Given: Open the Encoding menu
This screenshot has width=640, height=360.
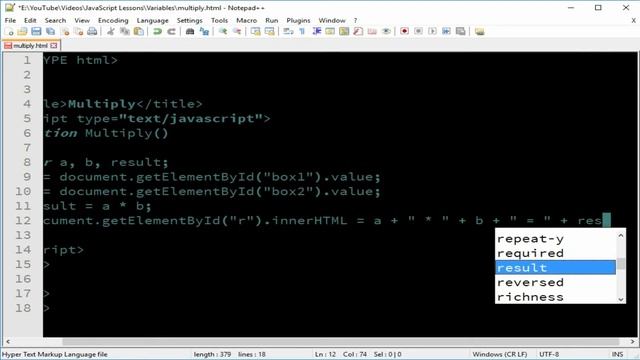Looking at the screenshot, I should tap(113, 20).
